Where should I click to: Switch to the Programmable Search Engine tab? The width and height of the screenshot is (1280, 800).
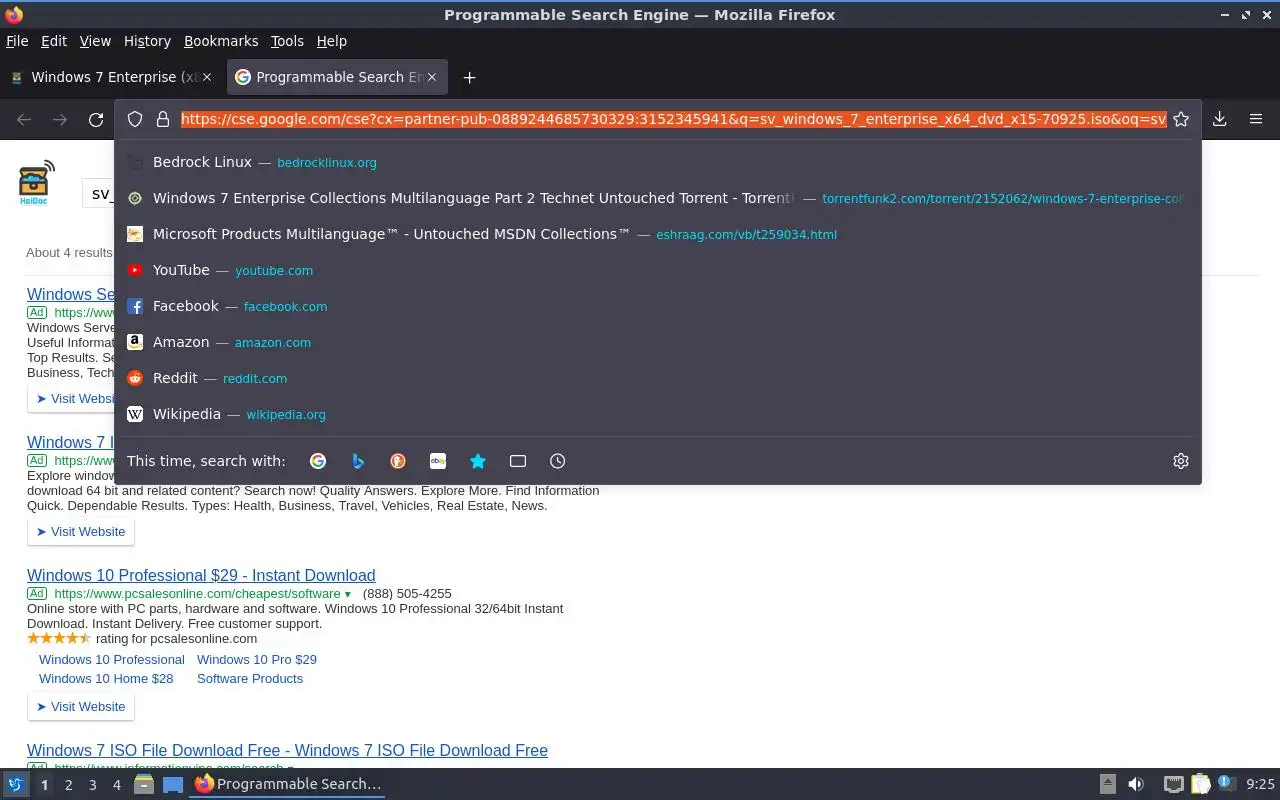coord(337,77)
